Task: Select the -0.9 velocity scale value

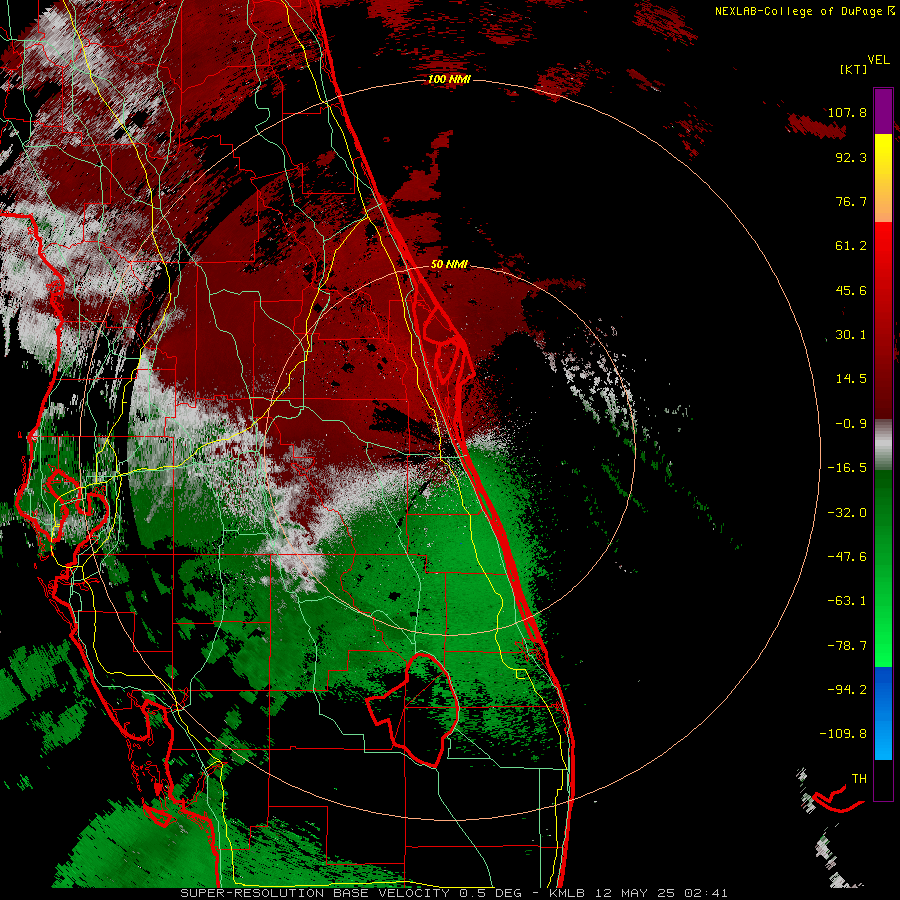Action: (x=851, y=424)
